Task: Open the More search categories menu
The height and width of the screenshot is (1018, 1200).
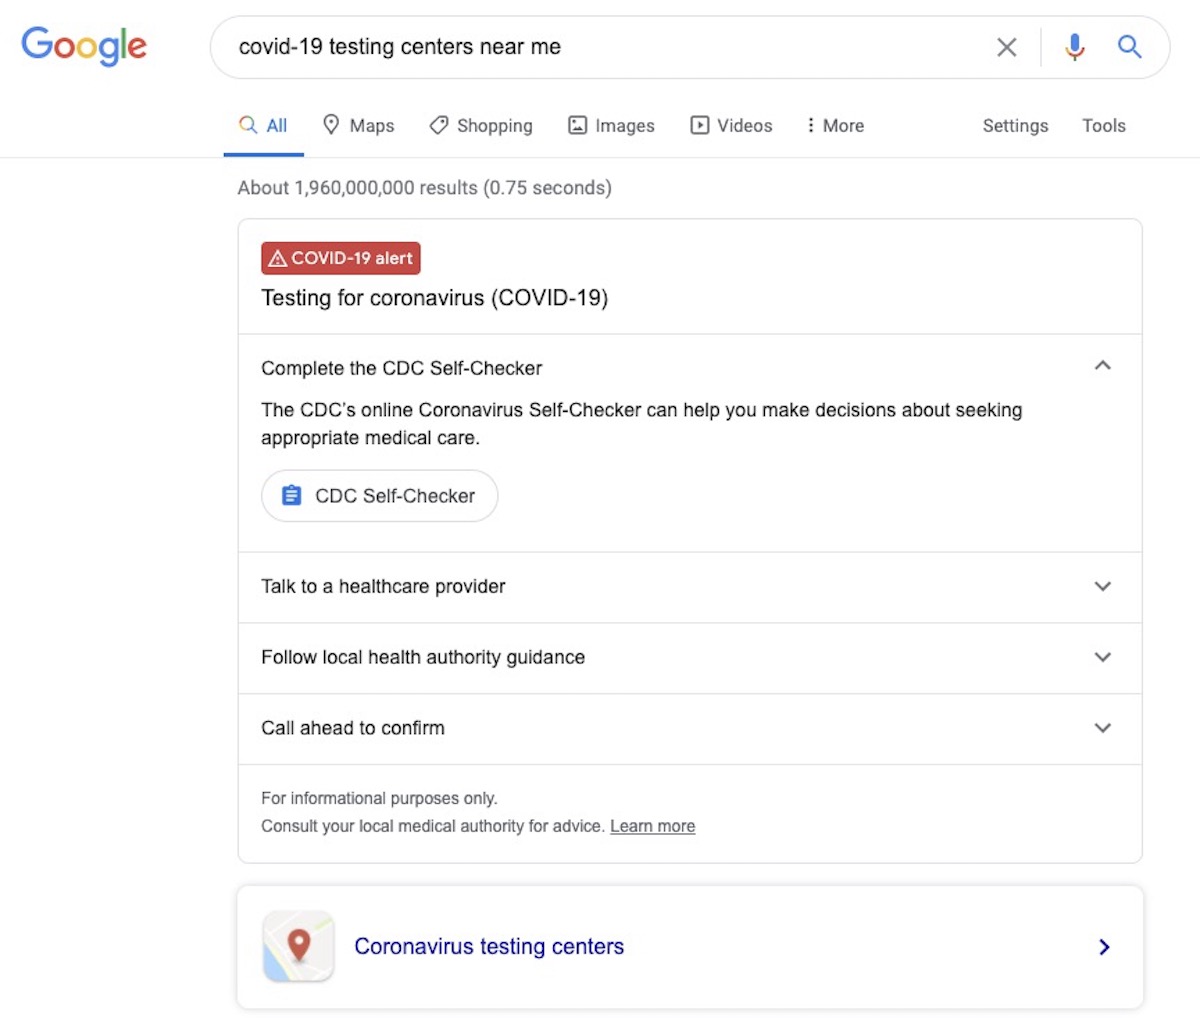Action: [835, 126]
